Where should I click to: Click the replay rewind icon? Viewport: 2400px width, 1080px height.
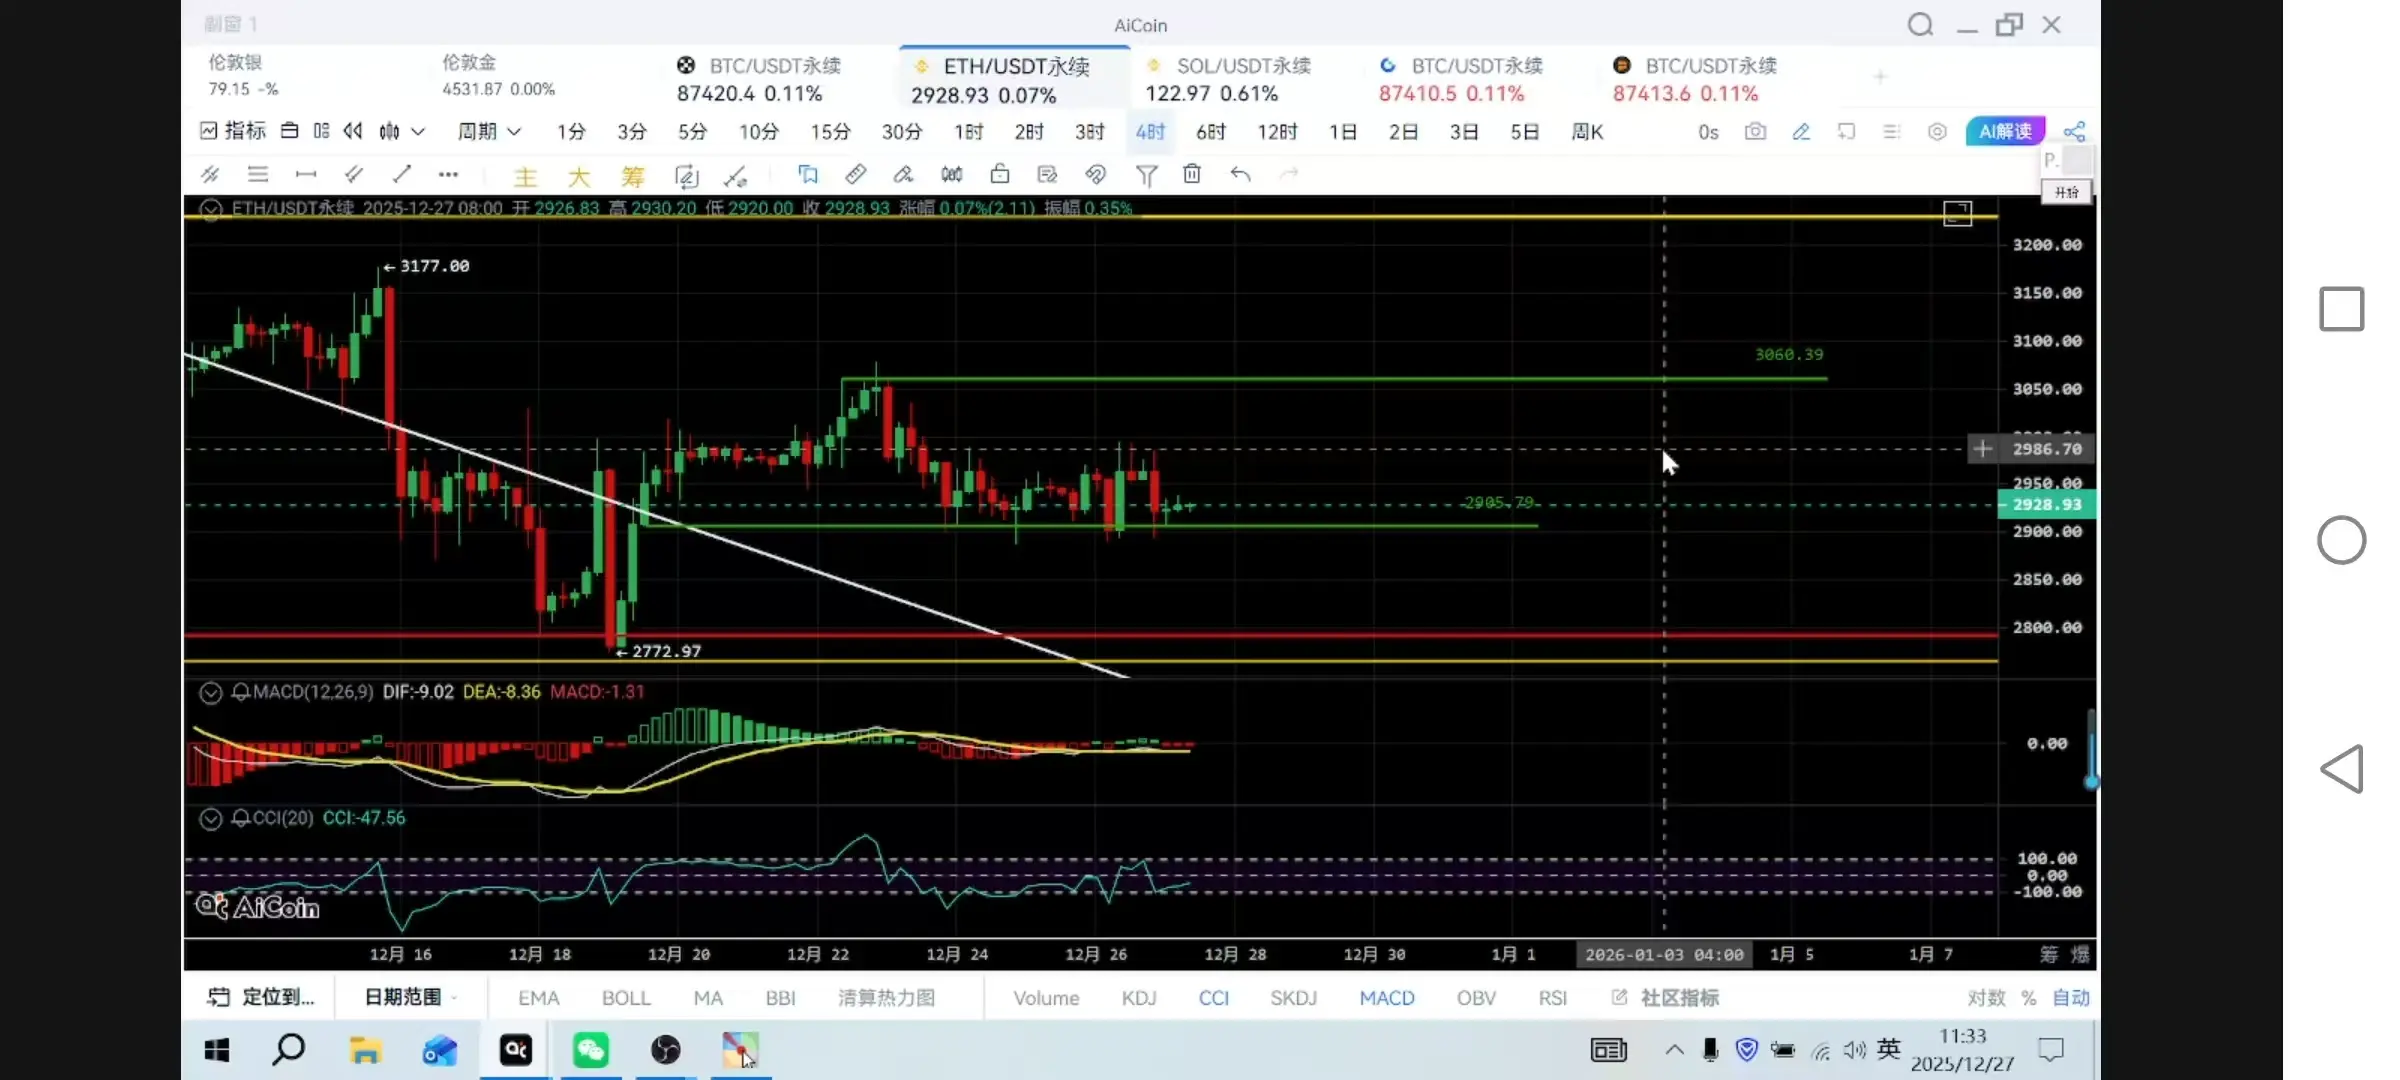point(353,131)
